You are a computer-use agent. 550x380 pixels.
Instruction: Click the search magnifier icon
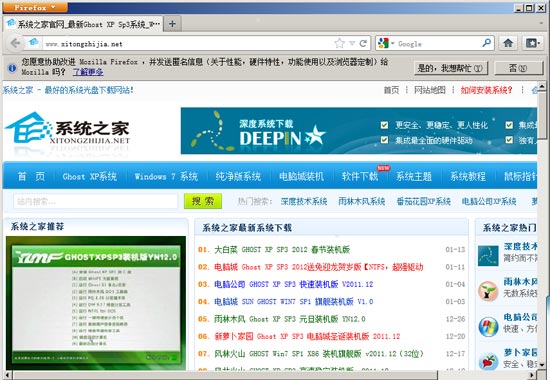coord(487,43)
